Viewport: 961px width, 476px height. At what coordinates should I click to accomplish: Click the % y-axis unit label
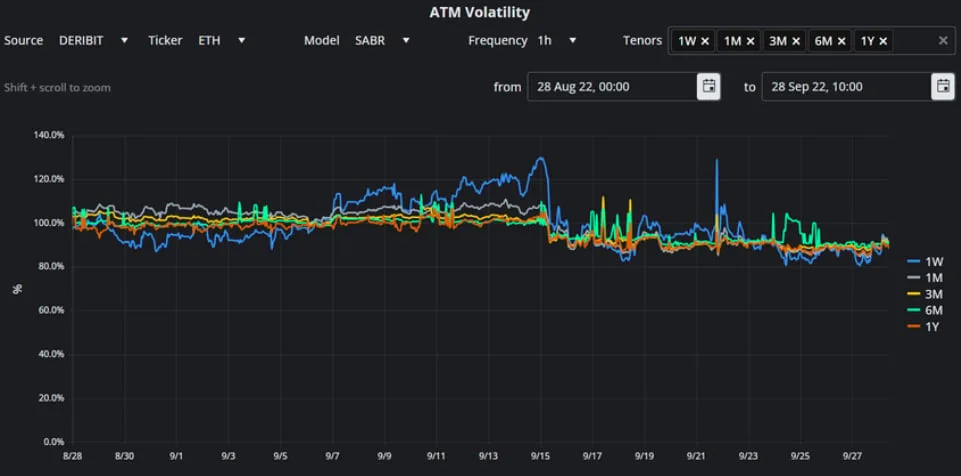pos(17,289)
